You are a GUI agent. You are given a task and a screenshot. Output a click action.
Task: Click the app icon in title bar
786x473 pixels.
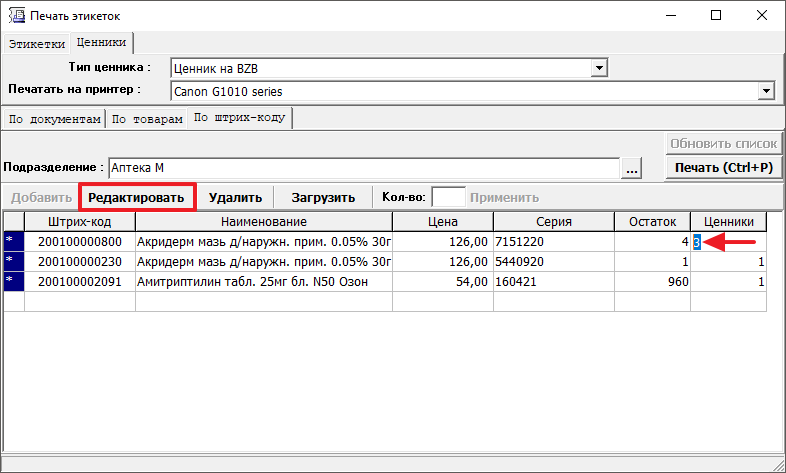[x=16, y=16]
